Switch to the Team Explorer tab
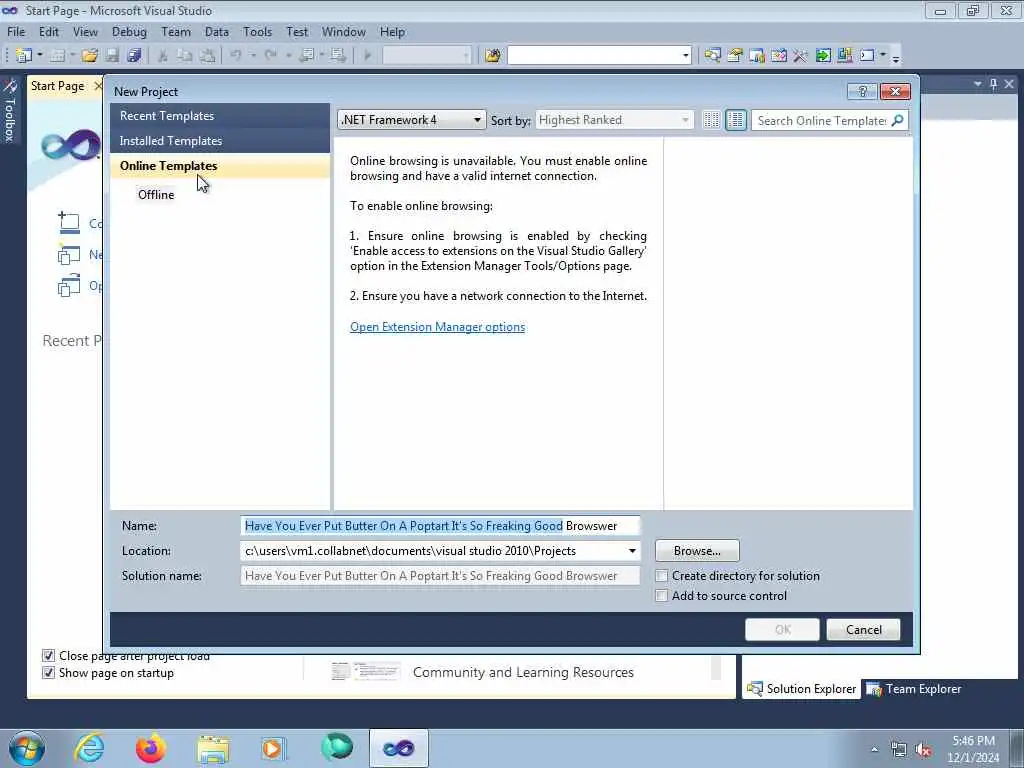 (x=914, y=689)
